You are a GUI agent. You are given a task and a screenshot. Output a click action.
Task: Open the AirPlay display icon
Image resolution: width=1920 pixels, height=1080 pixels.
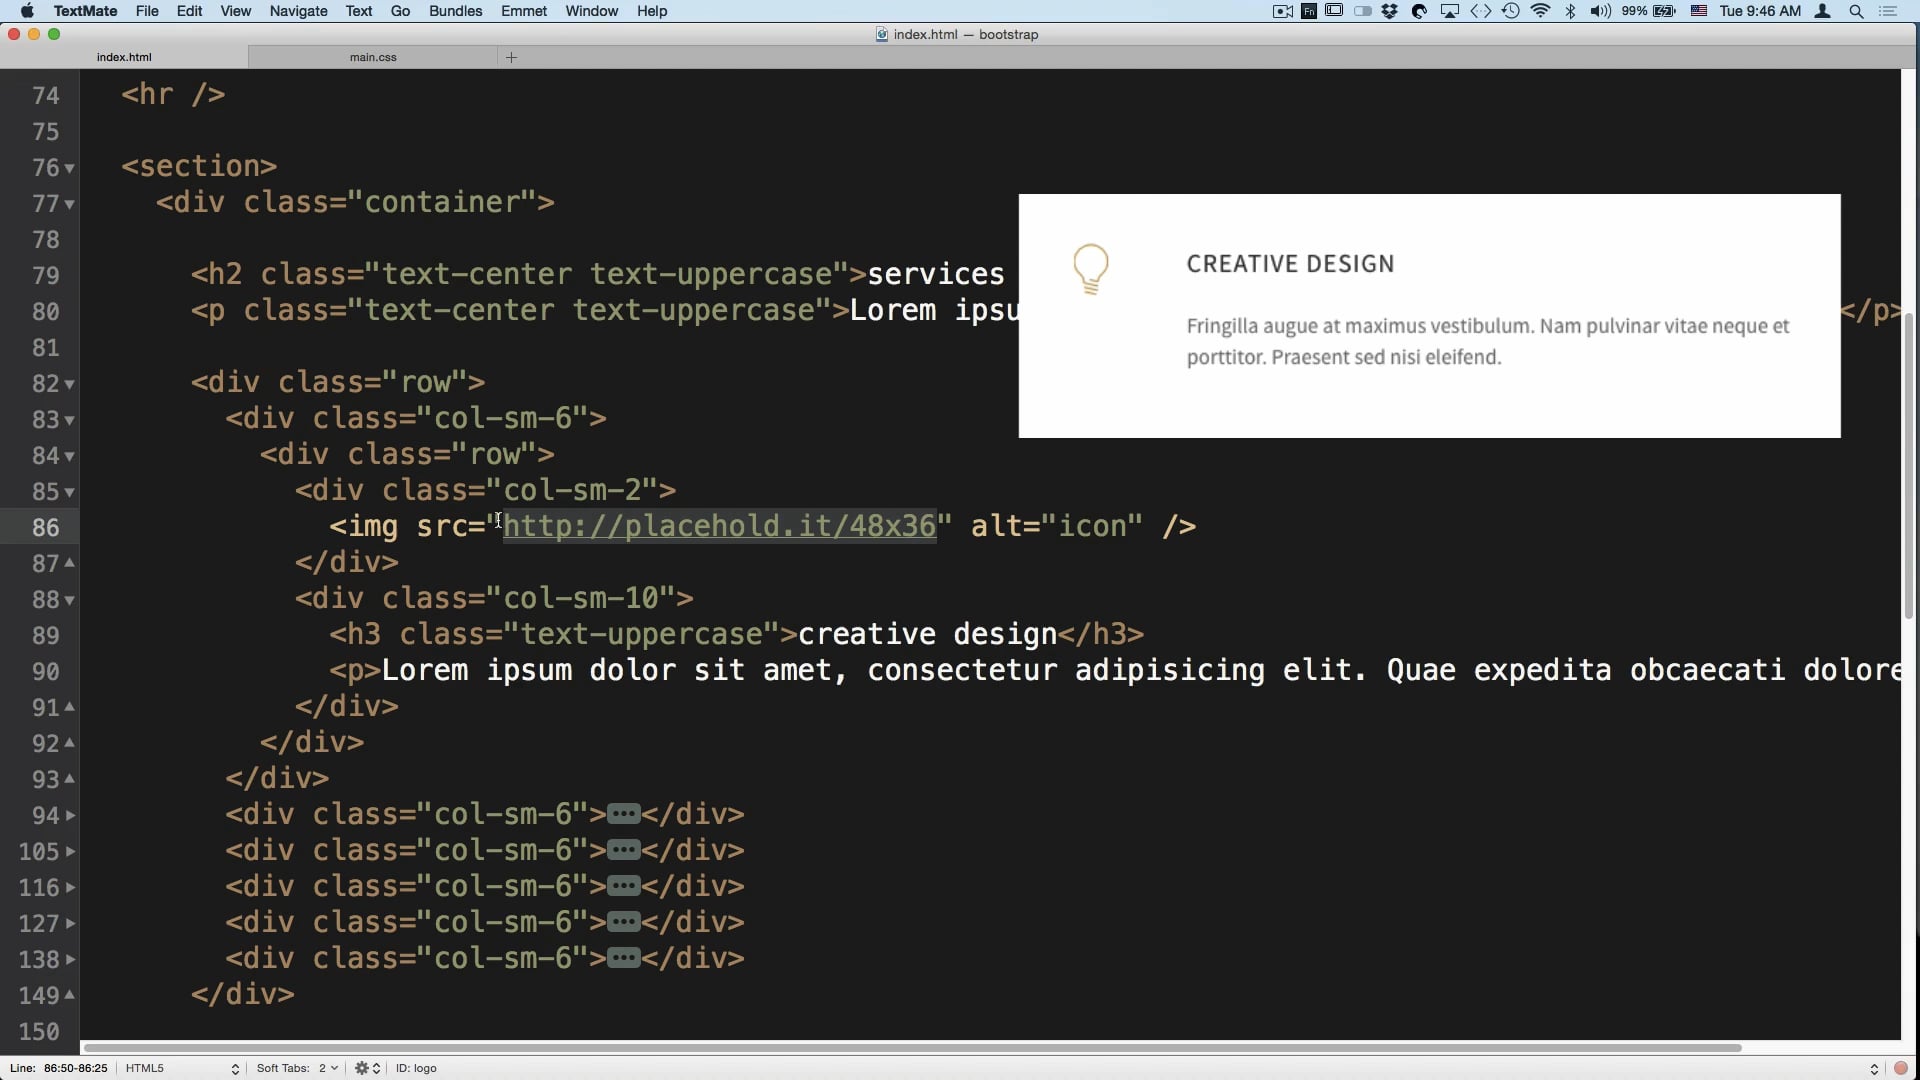(1450, 11)
